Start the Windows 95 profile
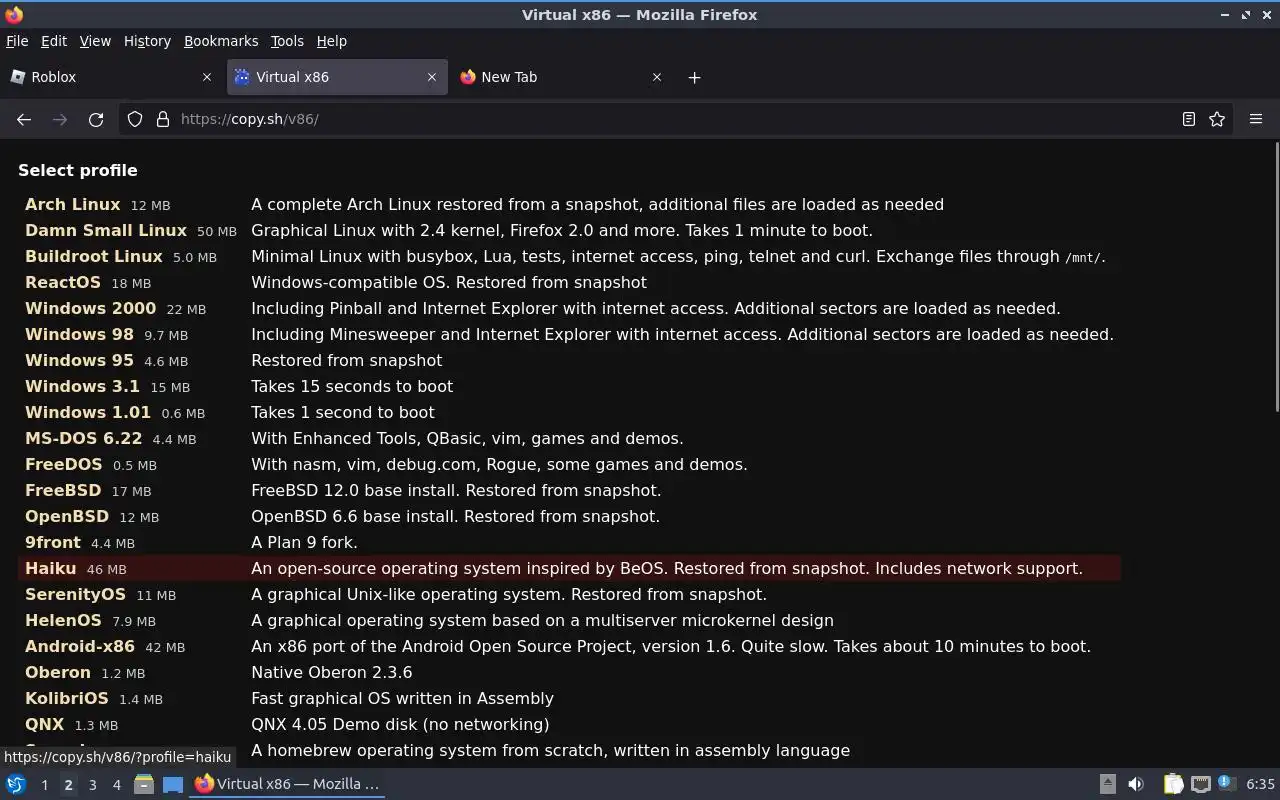This screenshot has width=1280, height=800. coord(79,360)
